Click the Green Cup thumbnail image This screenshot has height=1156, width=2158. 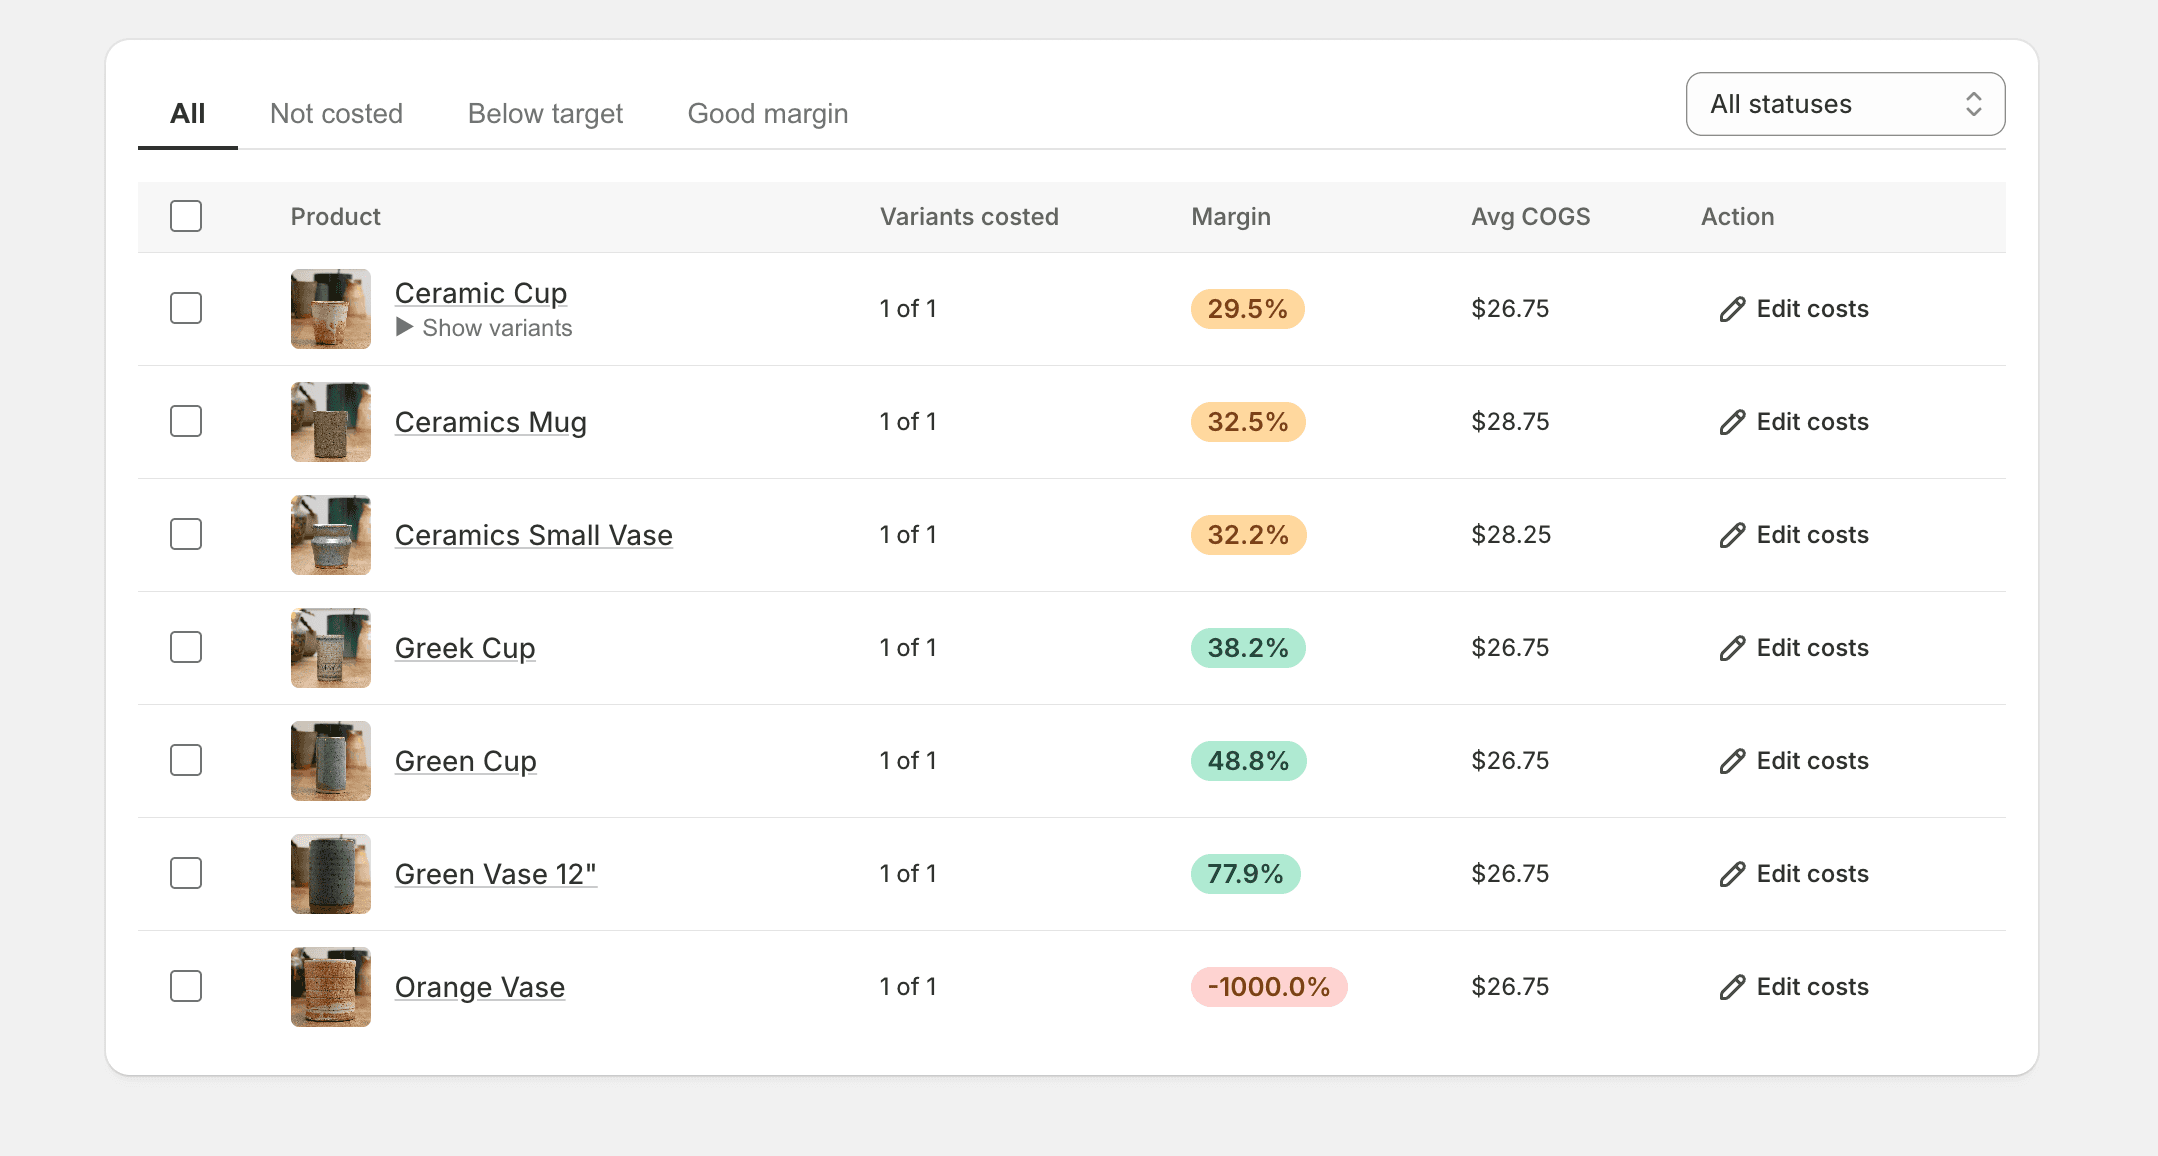[331, 761]
